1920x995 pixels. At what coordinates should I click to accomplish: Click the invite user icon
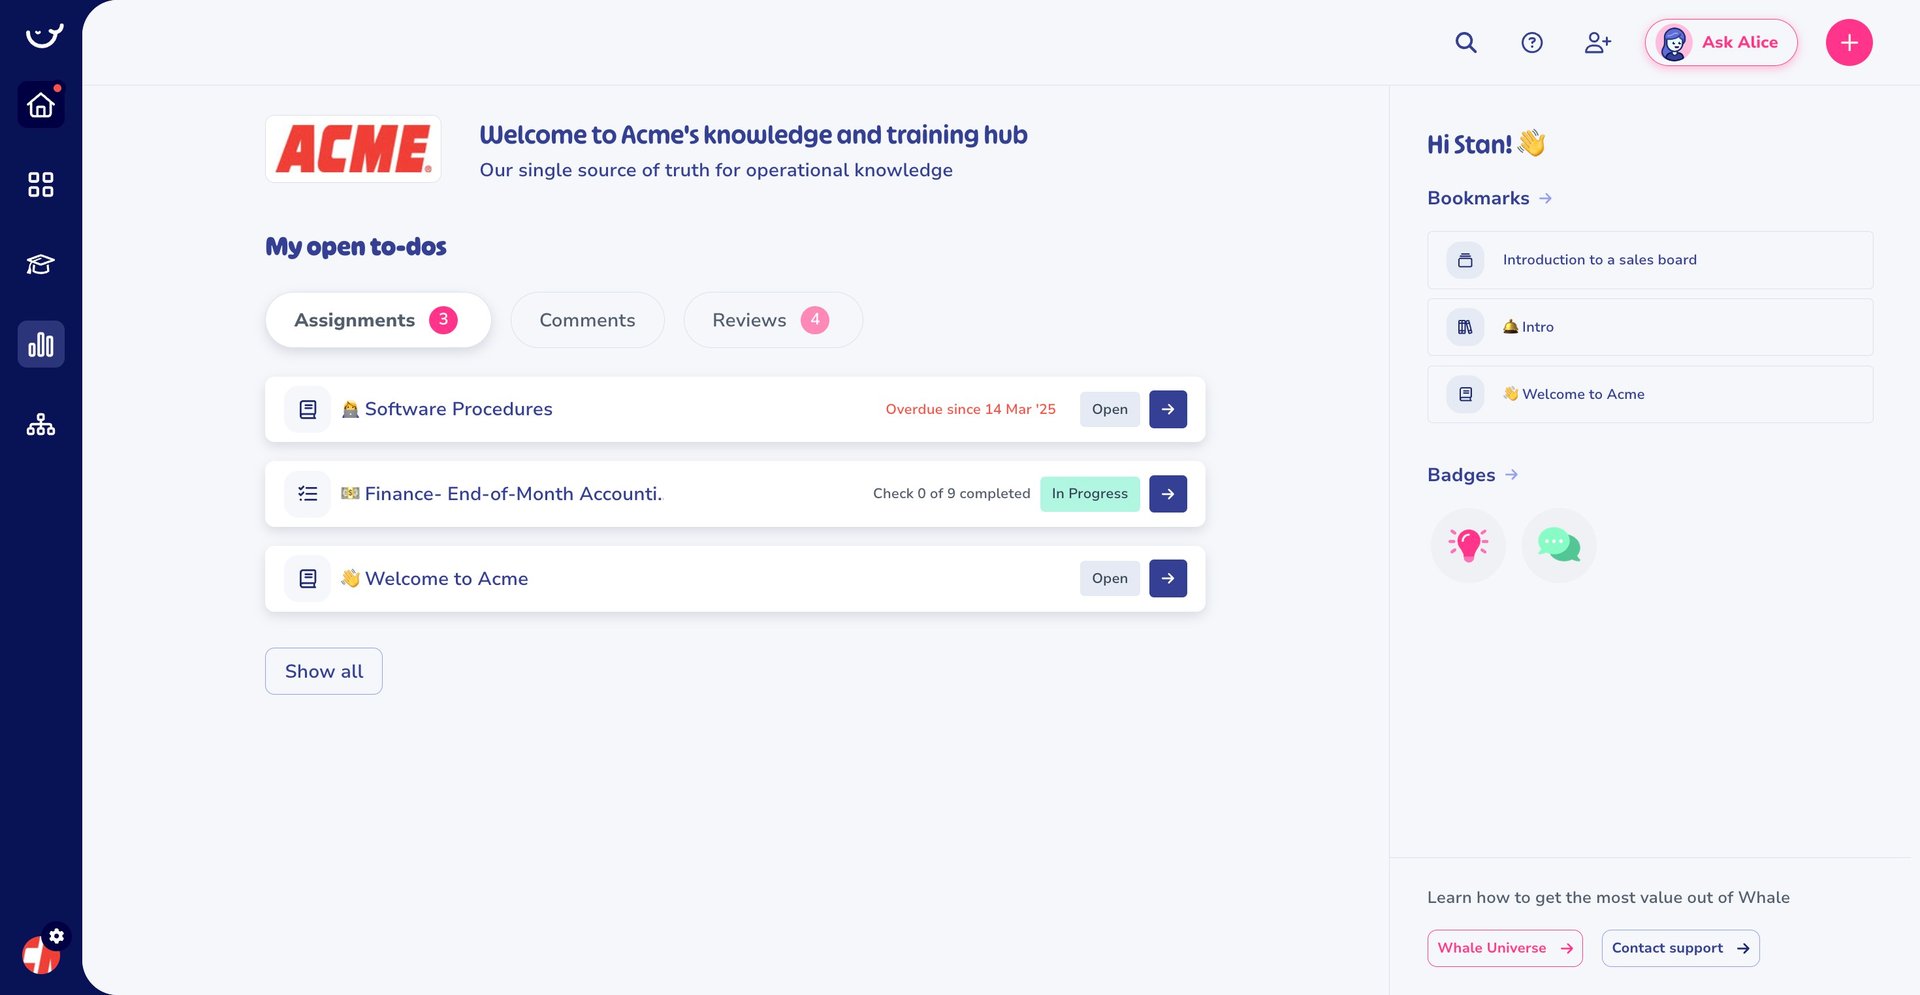pos(1598,43)
